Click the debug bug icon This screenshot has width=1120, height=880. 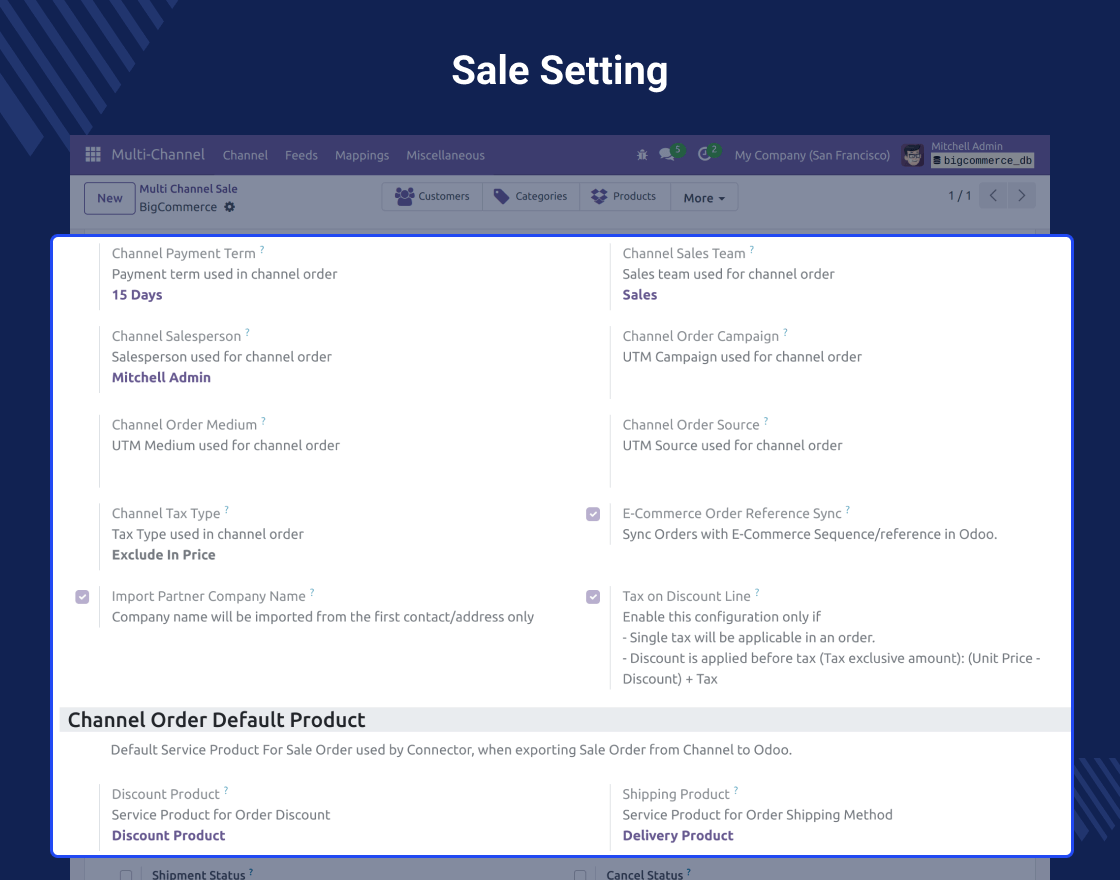(x=642, y=154)
